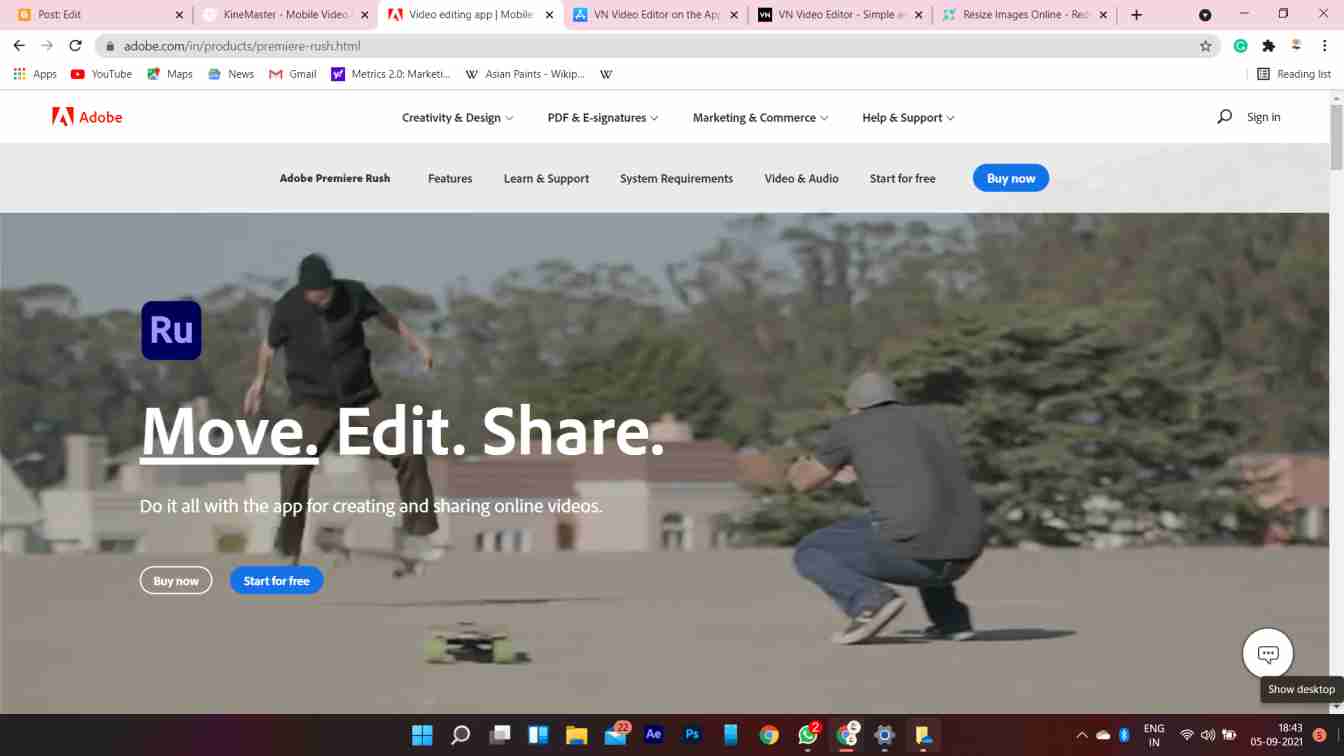Open a new browser tab

[x=1136, y=15]
